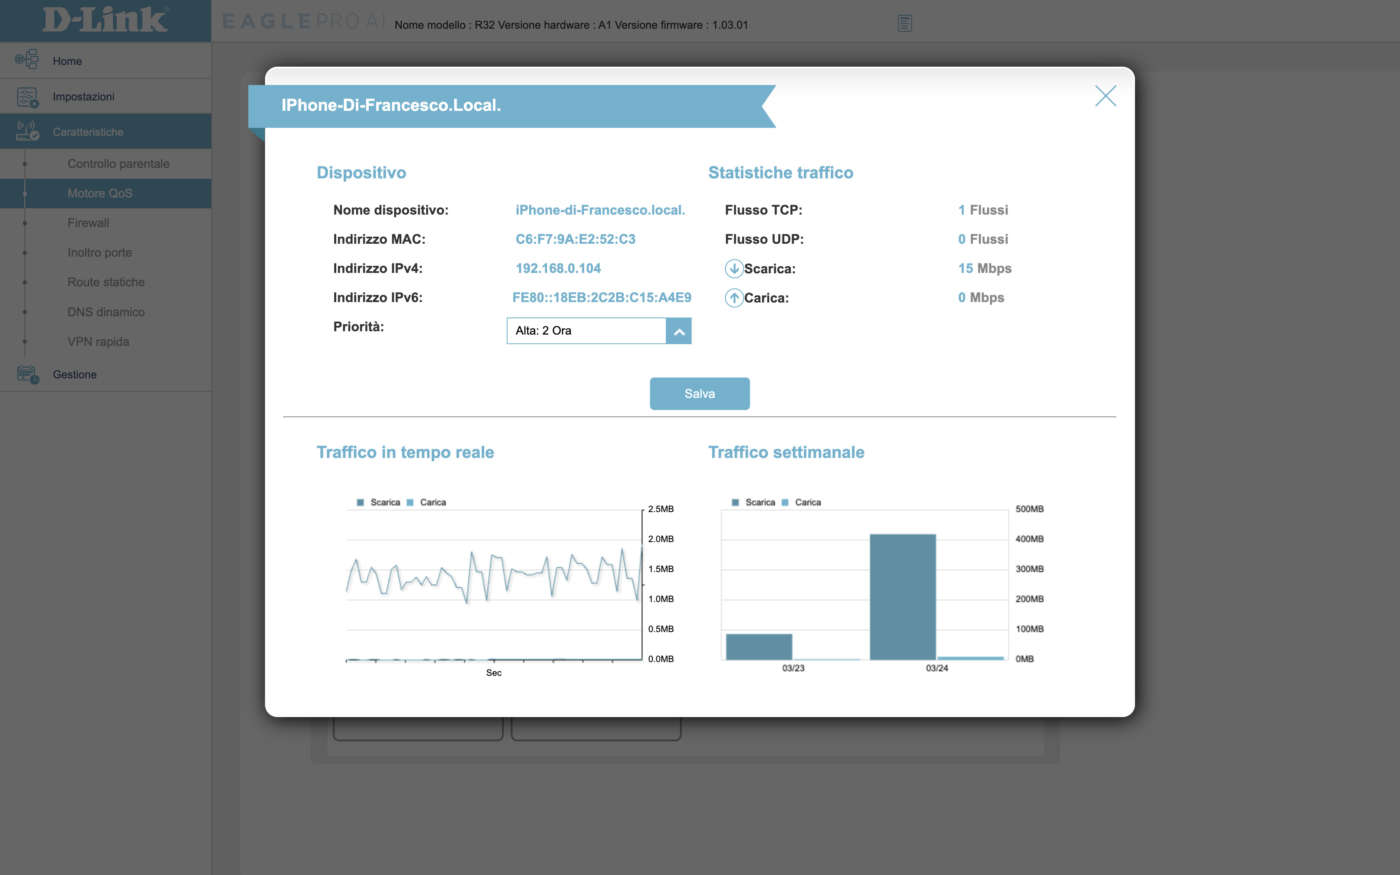This screenshot has width=1400, height=875.
Task: Click the dialog title IPhone-Di-Francesco.Local.
Action: click(x=391, y=105)
